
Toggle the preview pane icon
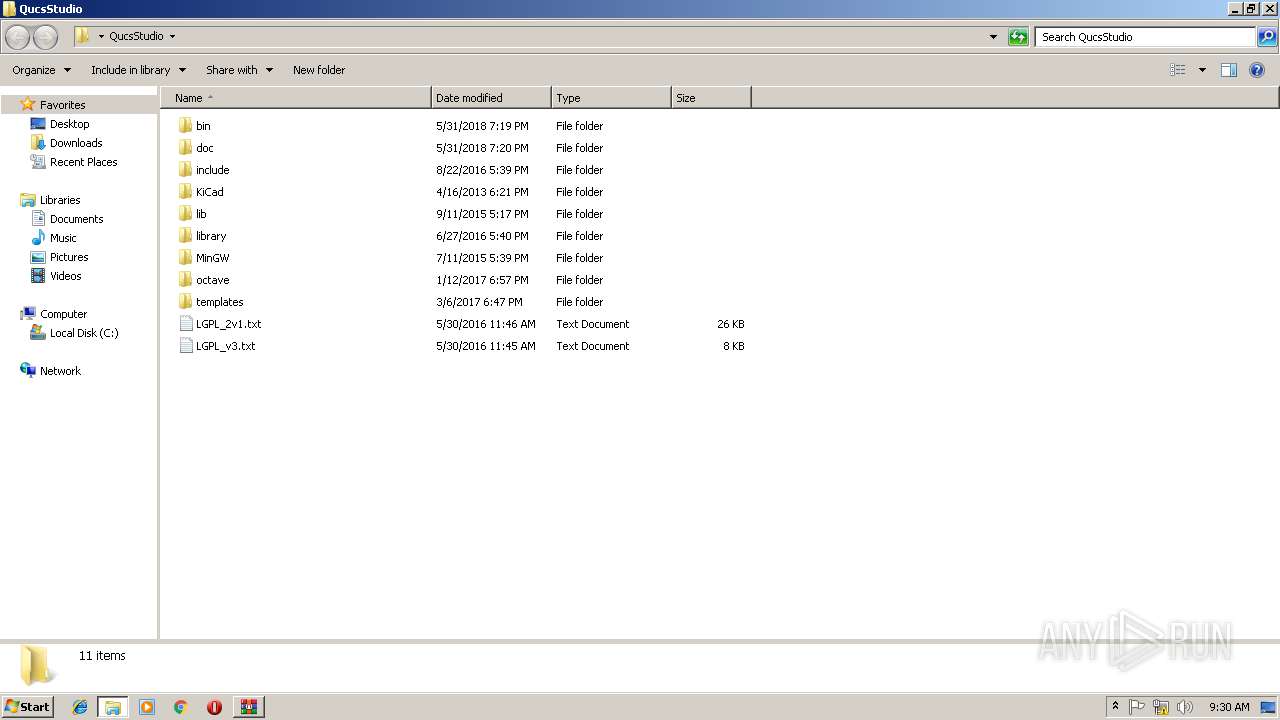[1229, 70]
